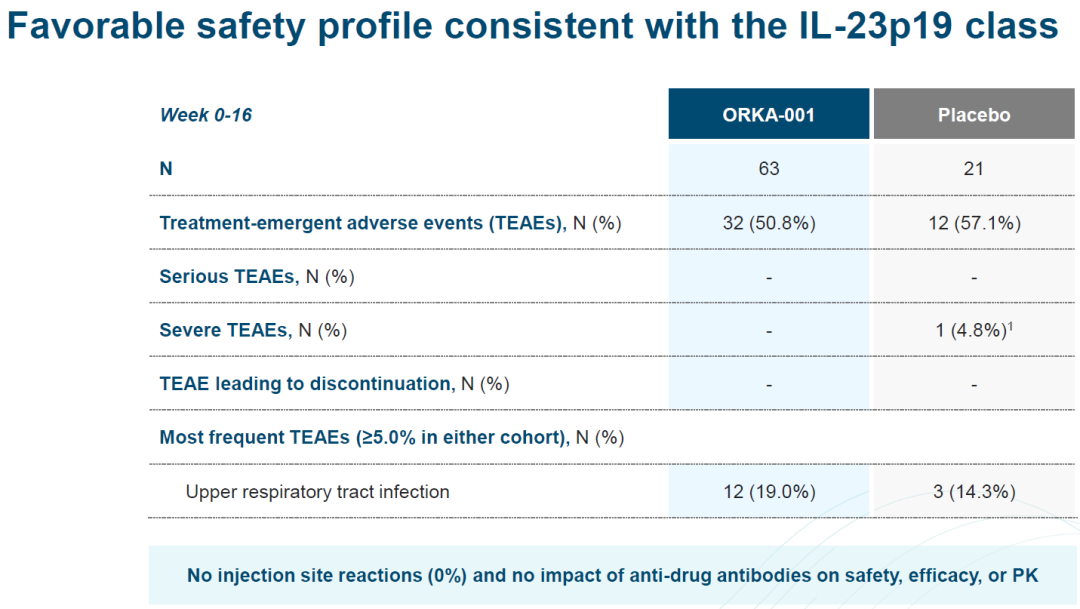Click the Week 0-16 label
The height and width of the screenshot is (609, 1080).
point(206,115)
